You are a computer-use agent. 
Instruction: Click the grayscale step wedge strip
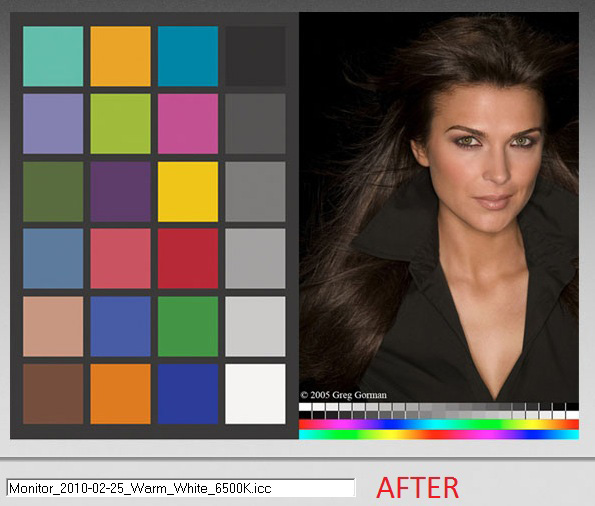click(439, 411)
